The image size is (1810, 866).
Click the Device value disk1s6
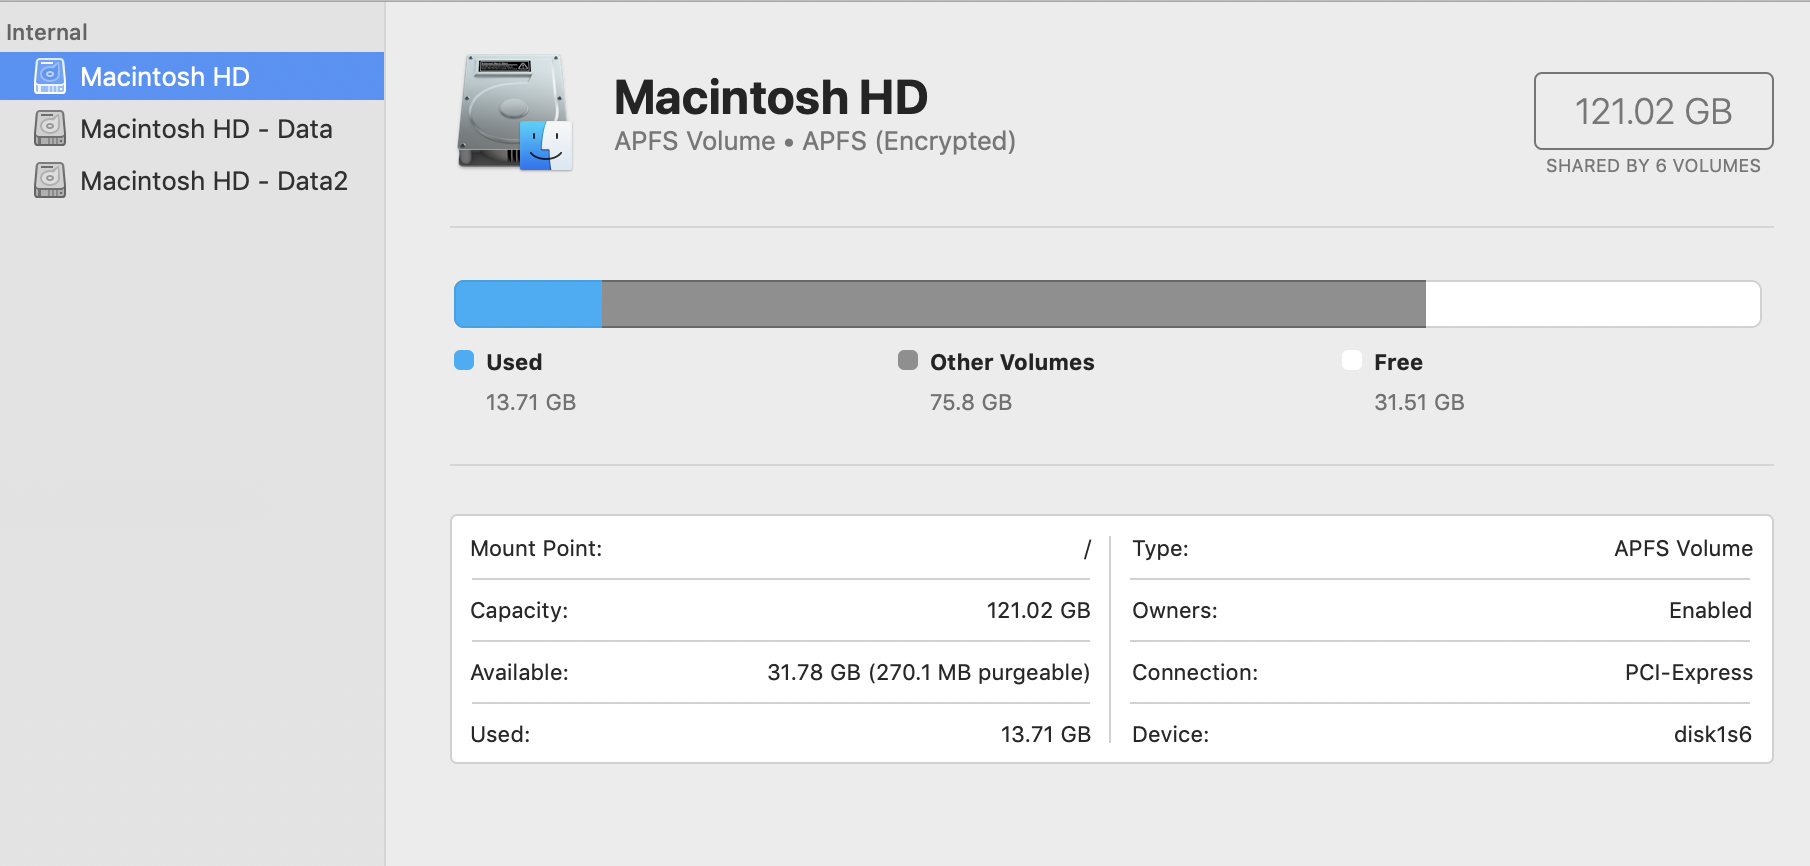(x=1712, y=734)
